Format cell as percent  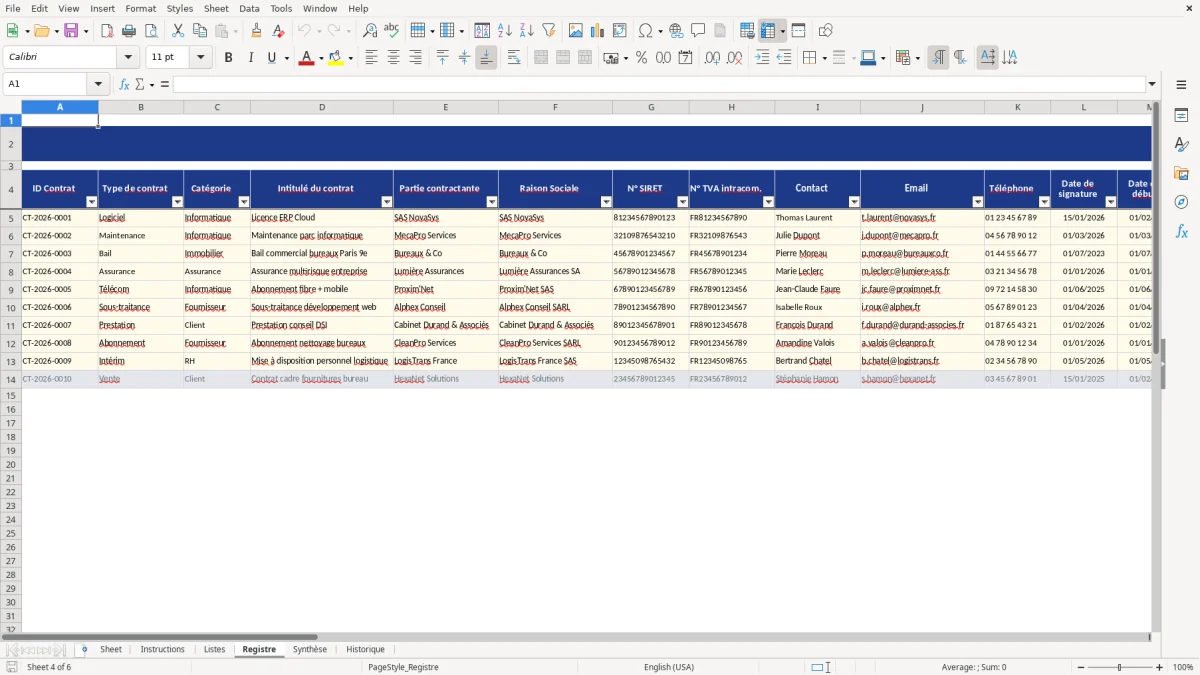[641, 58]
